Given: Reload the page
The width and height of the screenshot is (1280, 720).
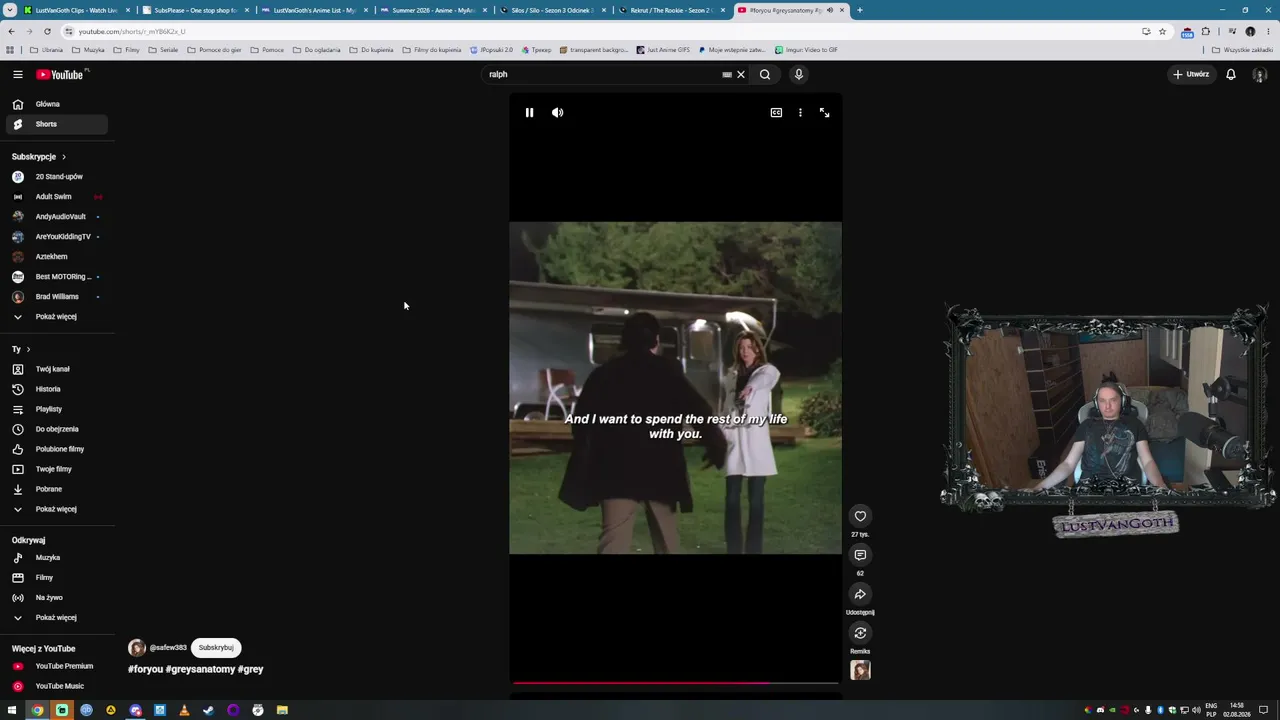Looking at the screenshot, I should click(47, 31).
